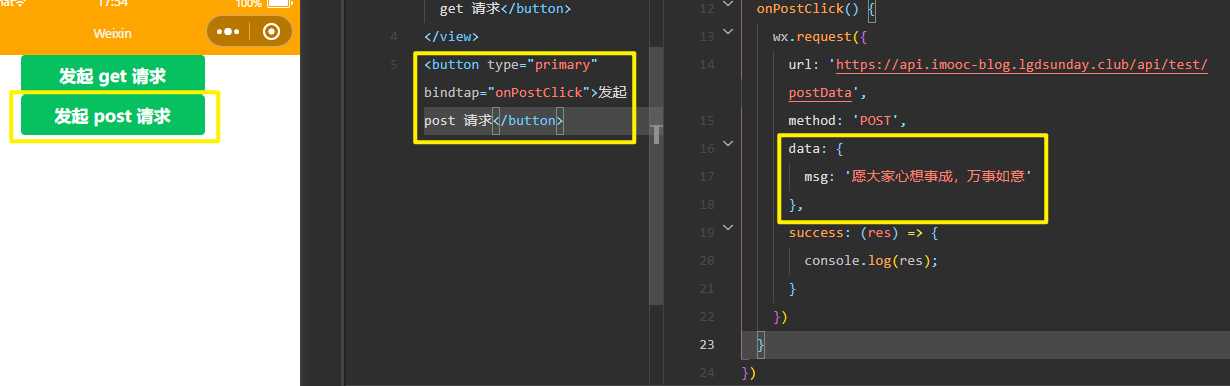Open the api.imooc-blog URL link
This screenshot has width=1230, height=386.
[1022, 65]
